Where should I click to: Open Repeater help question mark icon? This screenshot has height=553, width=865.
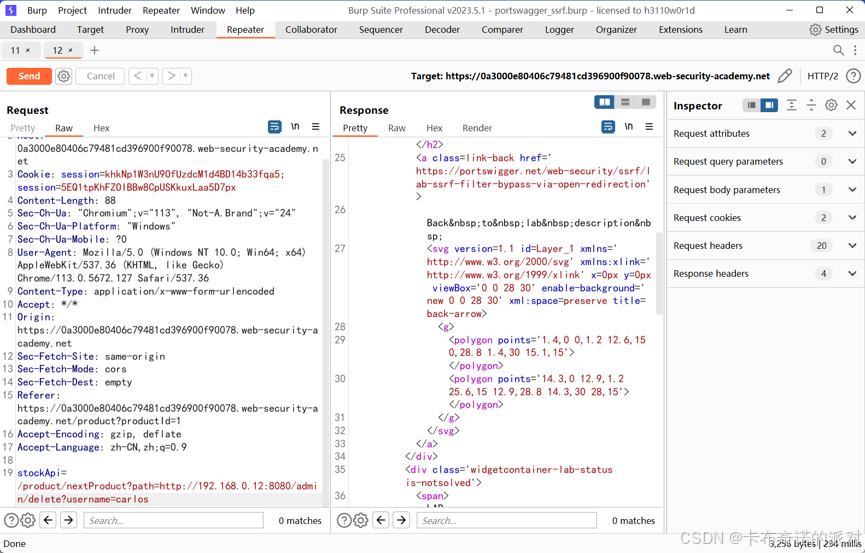[853, 76]
